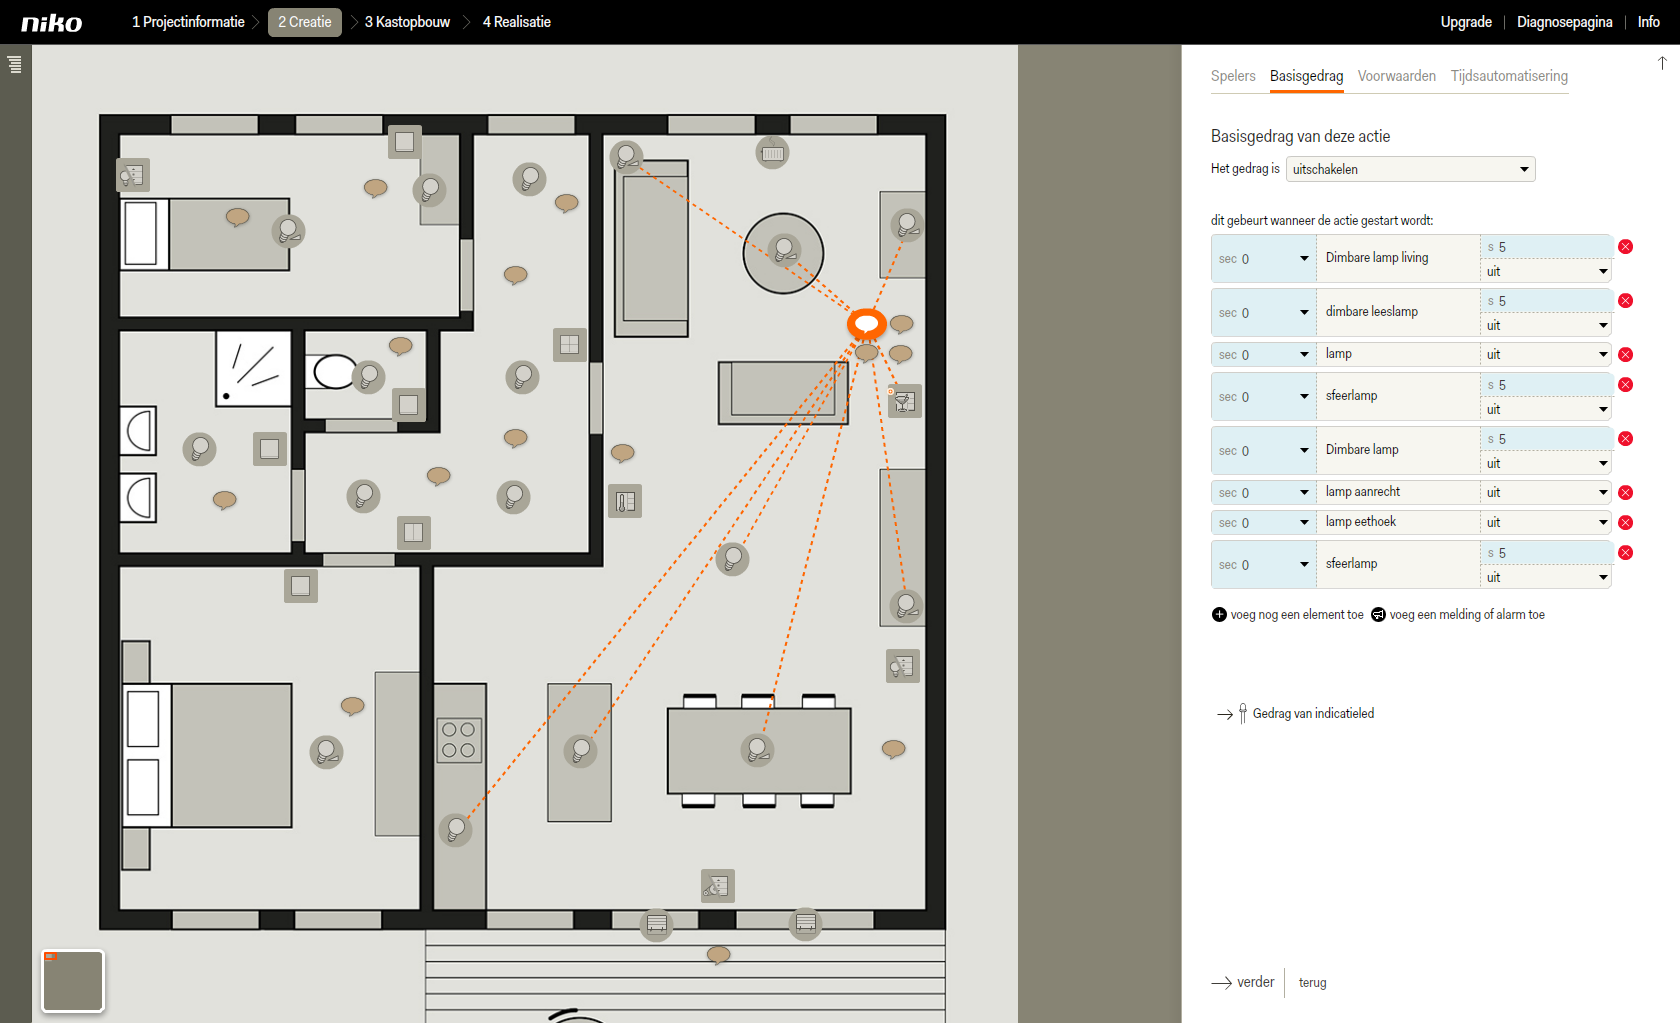Select the kitchen island lamp icon

pyautogui.click(x=580, y=751)
